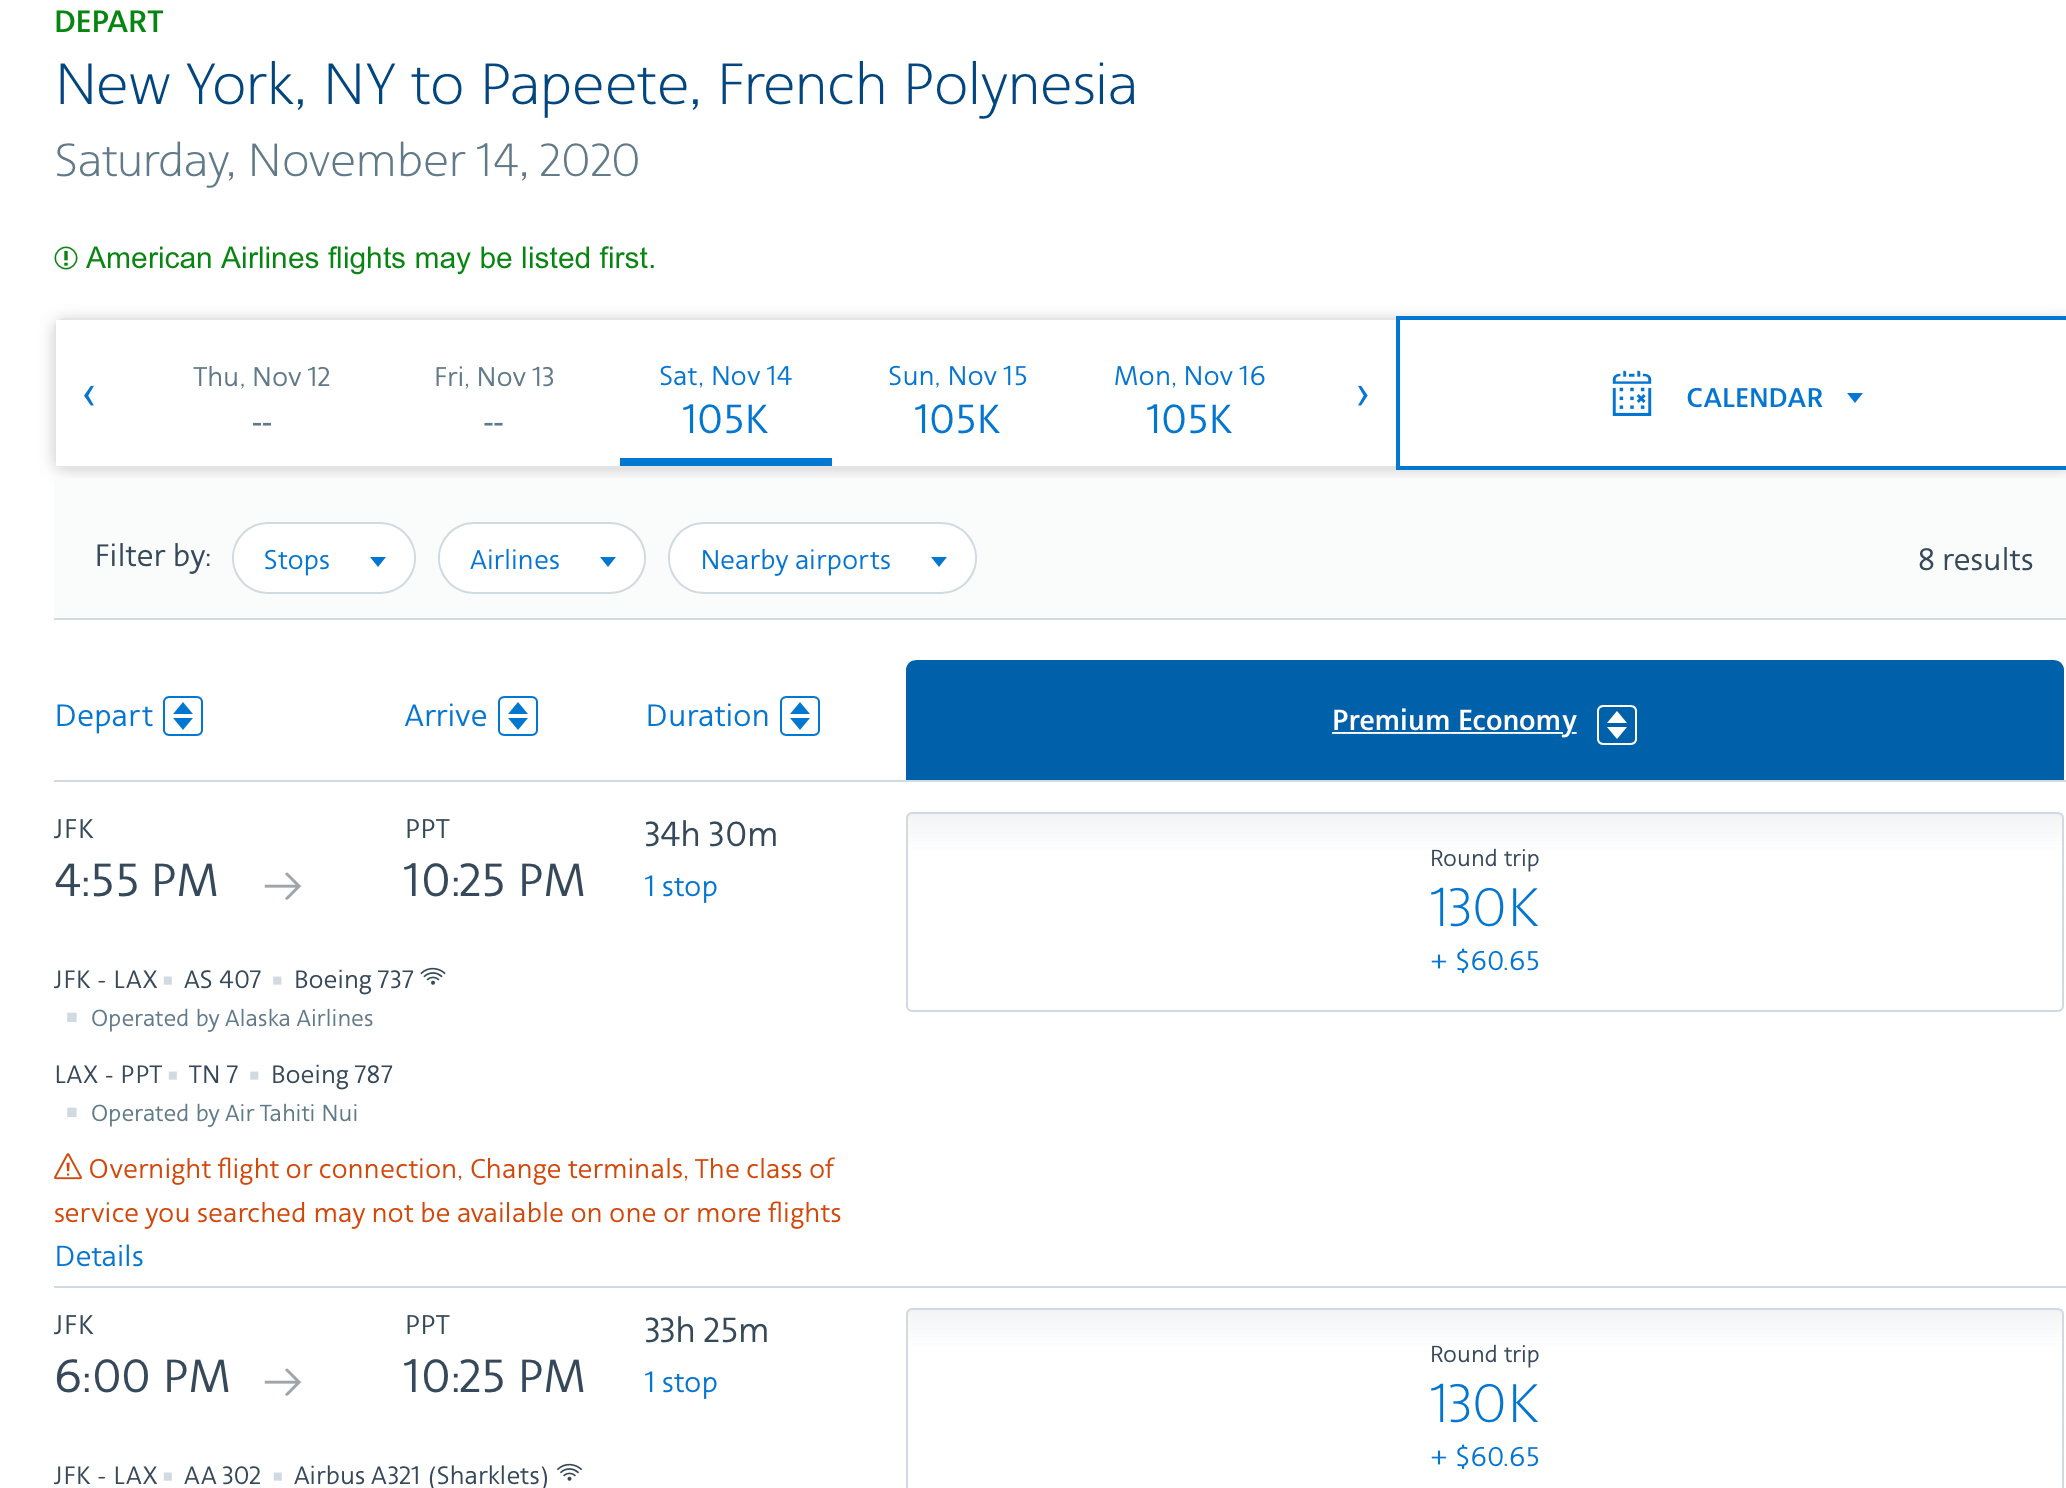The height and width of the screenshot is (1488, 2066).
Task: Click the overnight flight warning triangle icon
Action: coord(68,1167)
